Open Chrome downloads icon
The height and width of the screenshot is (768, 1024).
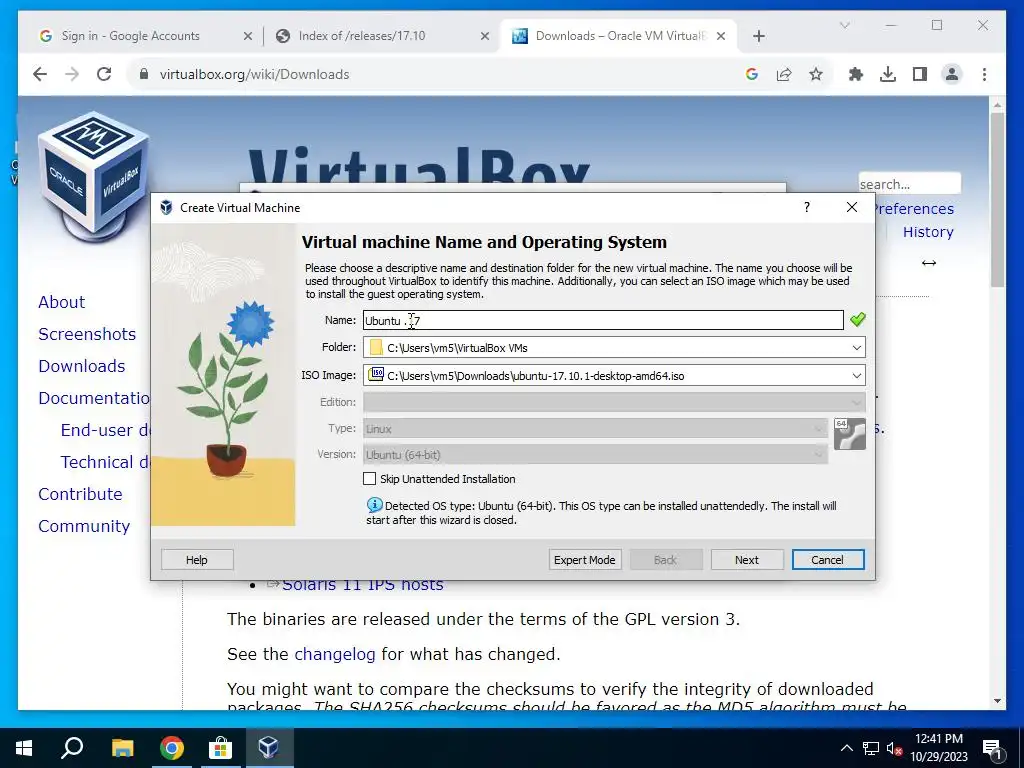coord(888,74)
